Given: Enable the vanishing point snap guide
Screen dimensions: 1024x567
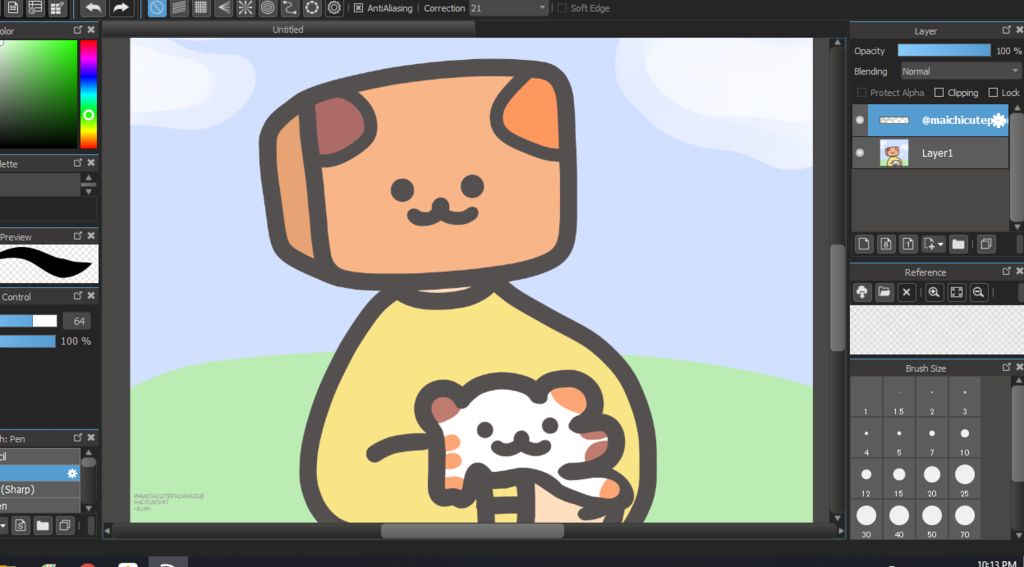Looking at the screenshot, I should click(223, 8).
